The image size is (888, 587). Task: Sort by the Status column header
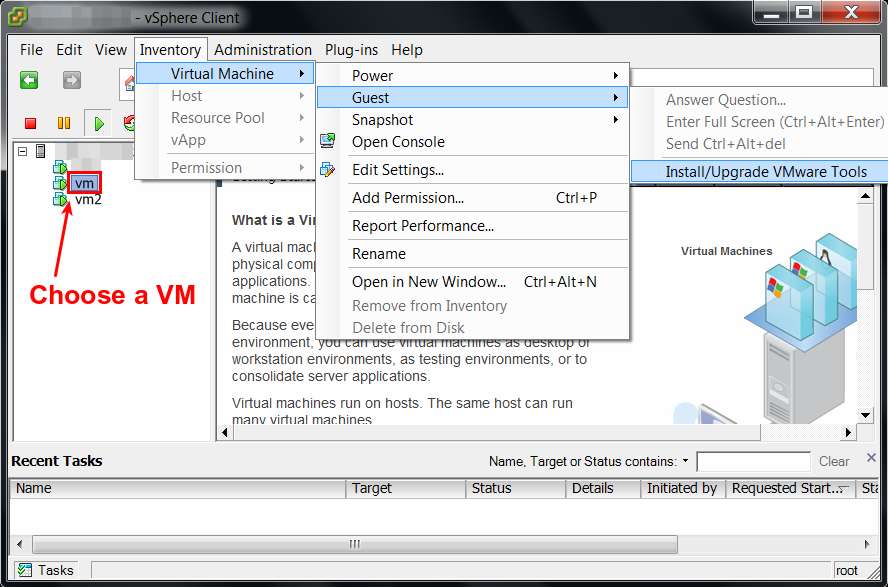coord(515,488)
